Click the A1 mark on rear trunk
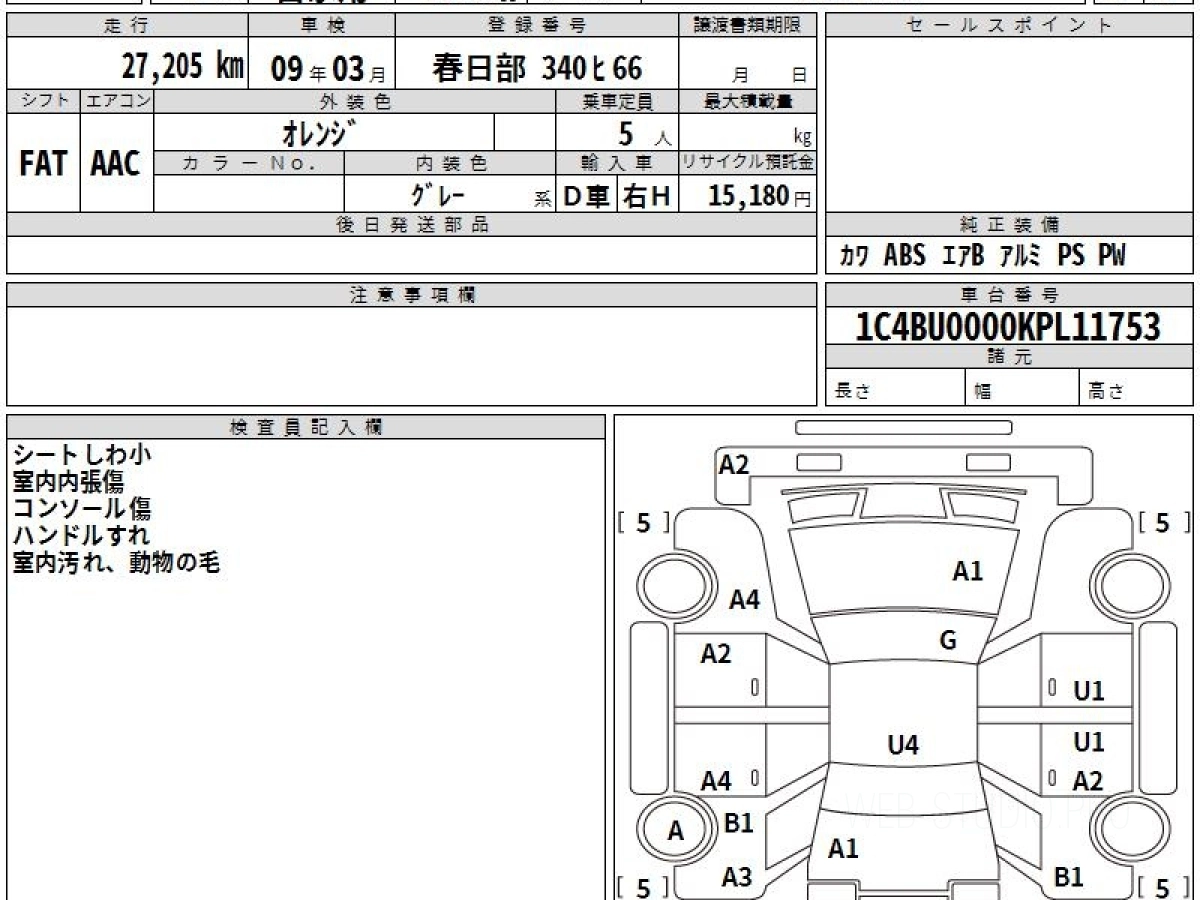1200x900 pixels. pyautogui.click(x=843, y=849)
